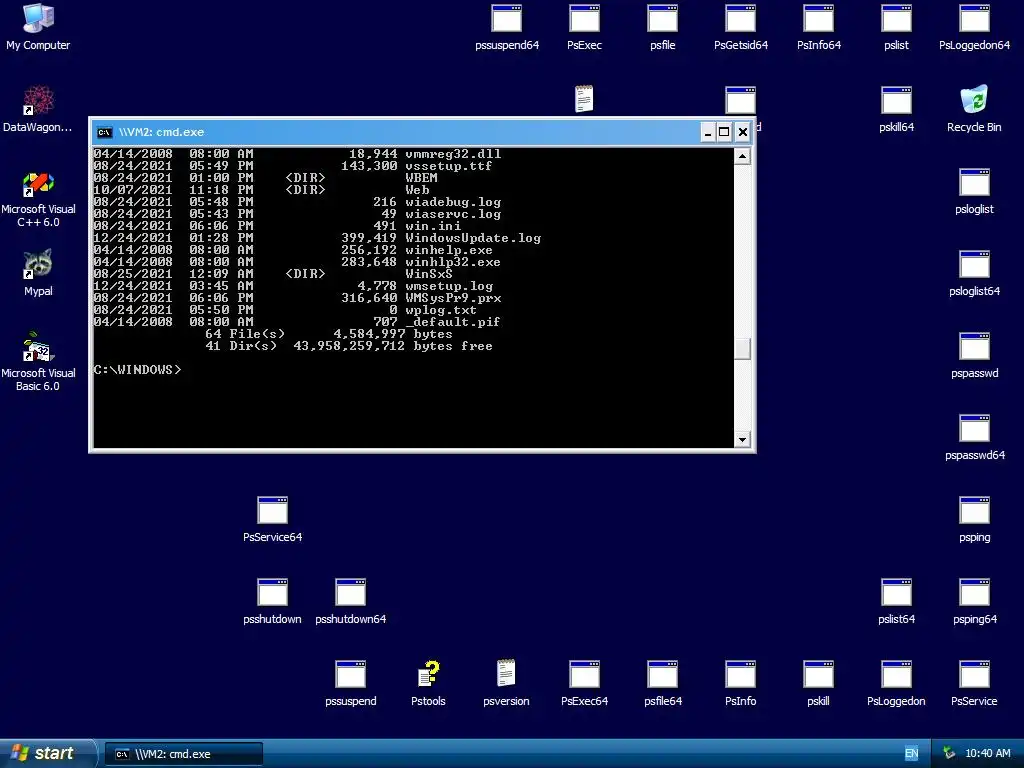Select psshutdown desktop icon
1024x768 pixels.
[272, 601]
